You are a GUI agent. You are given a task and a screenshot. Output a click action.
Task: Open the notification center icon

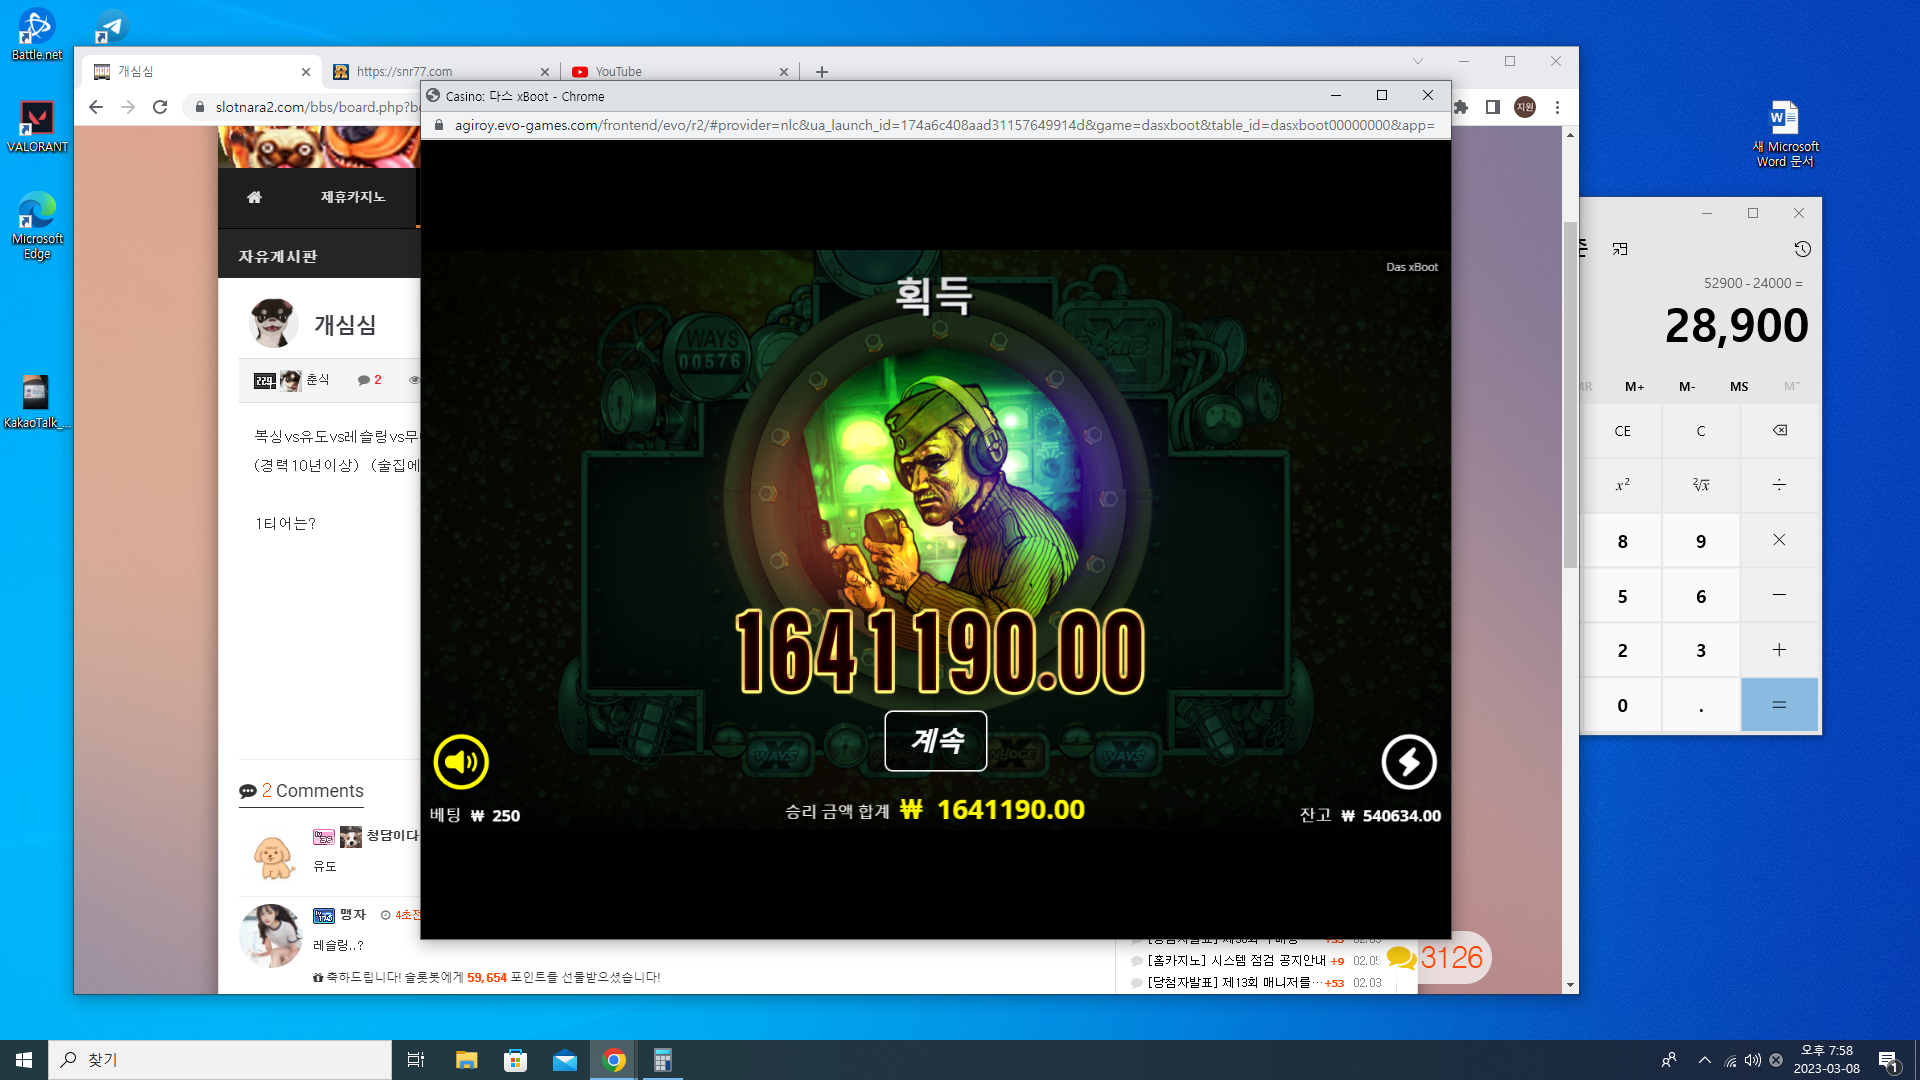(x=1888, y=1061)
